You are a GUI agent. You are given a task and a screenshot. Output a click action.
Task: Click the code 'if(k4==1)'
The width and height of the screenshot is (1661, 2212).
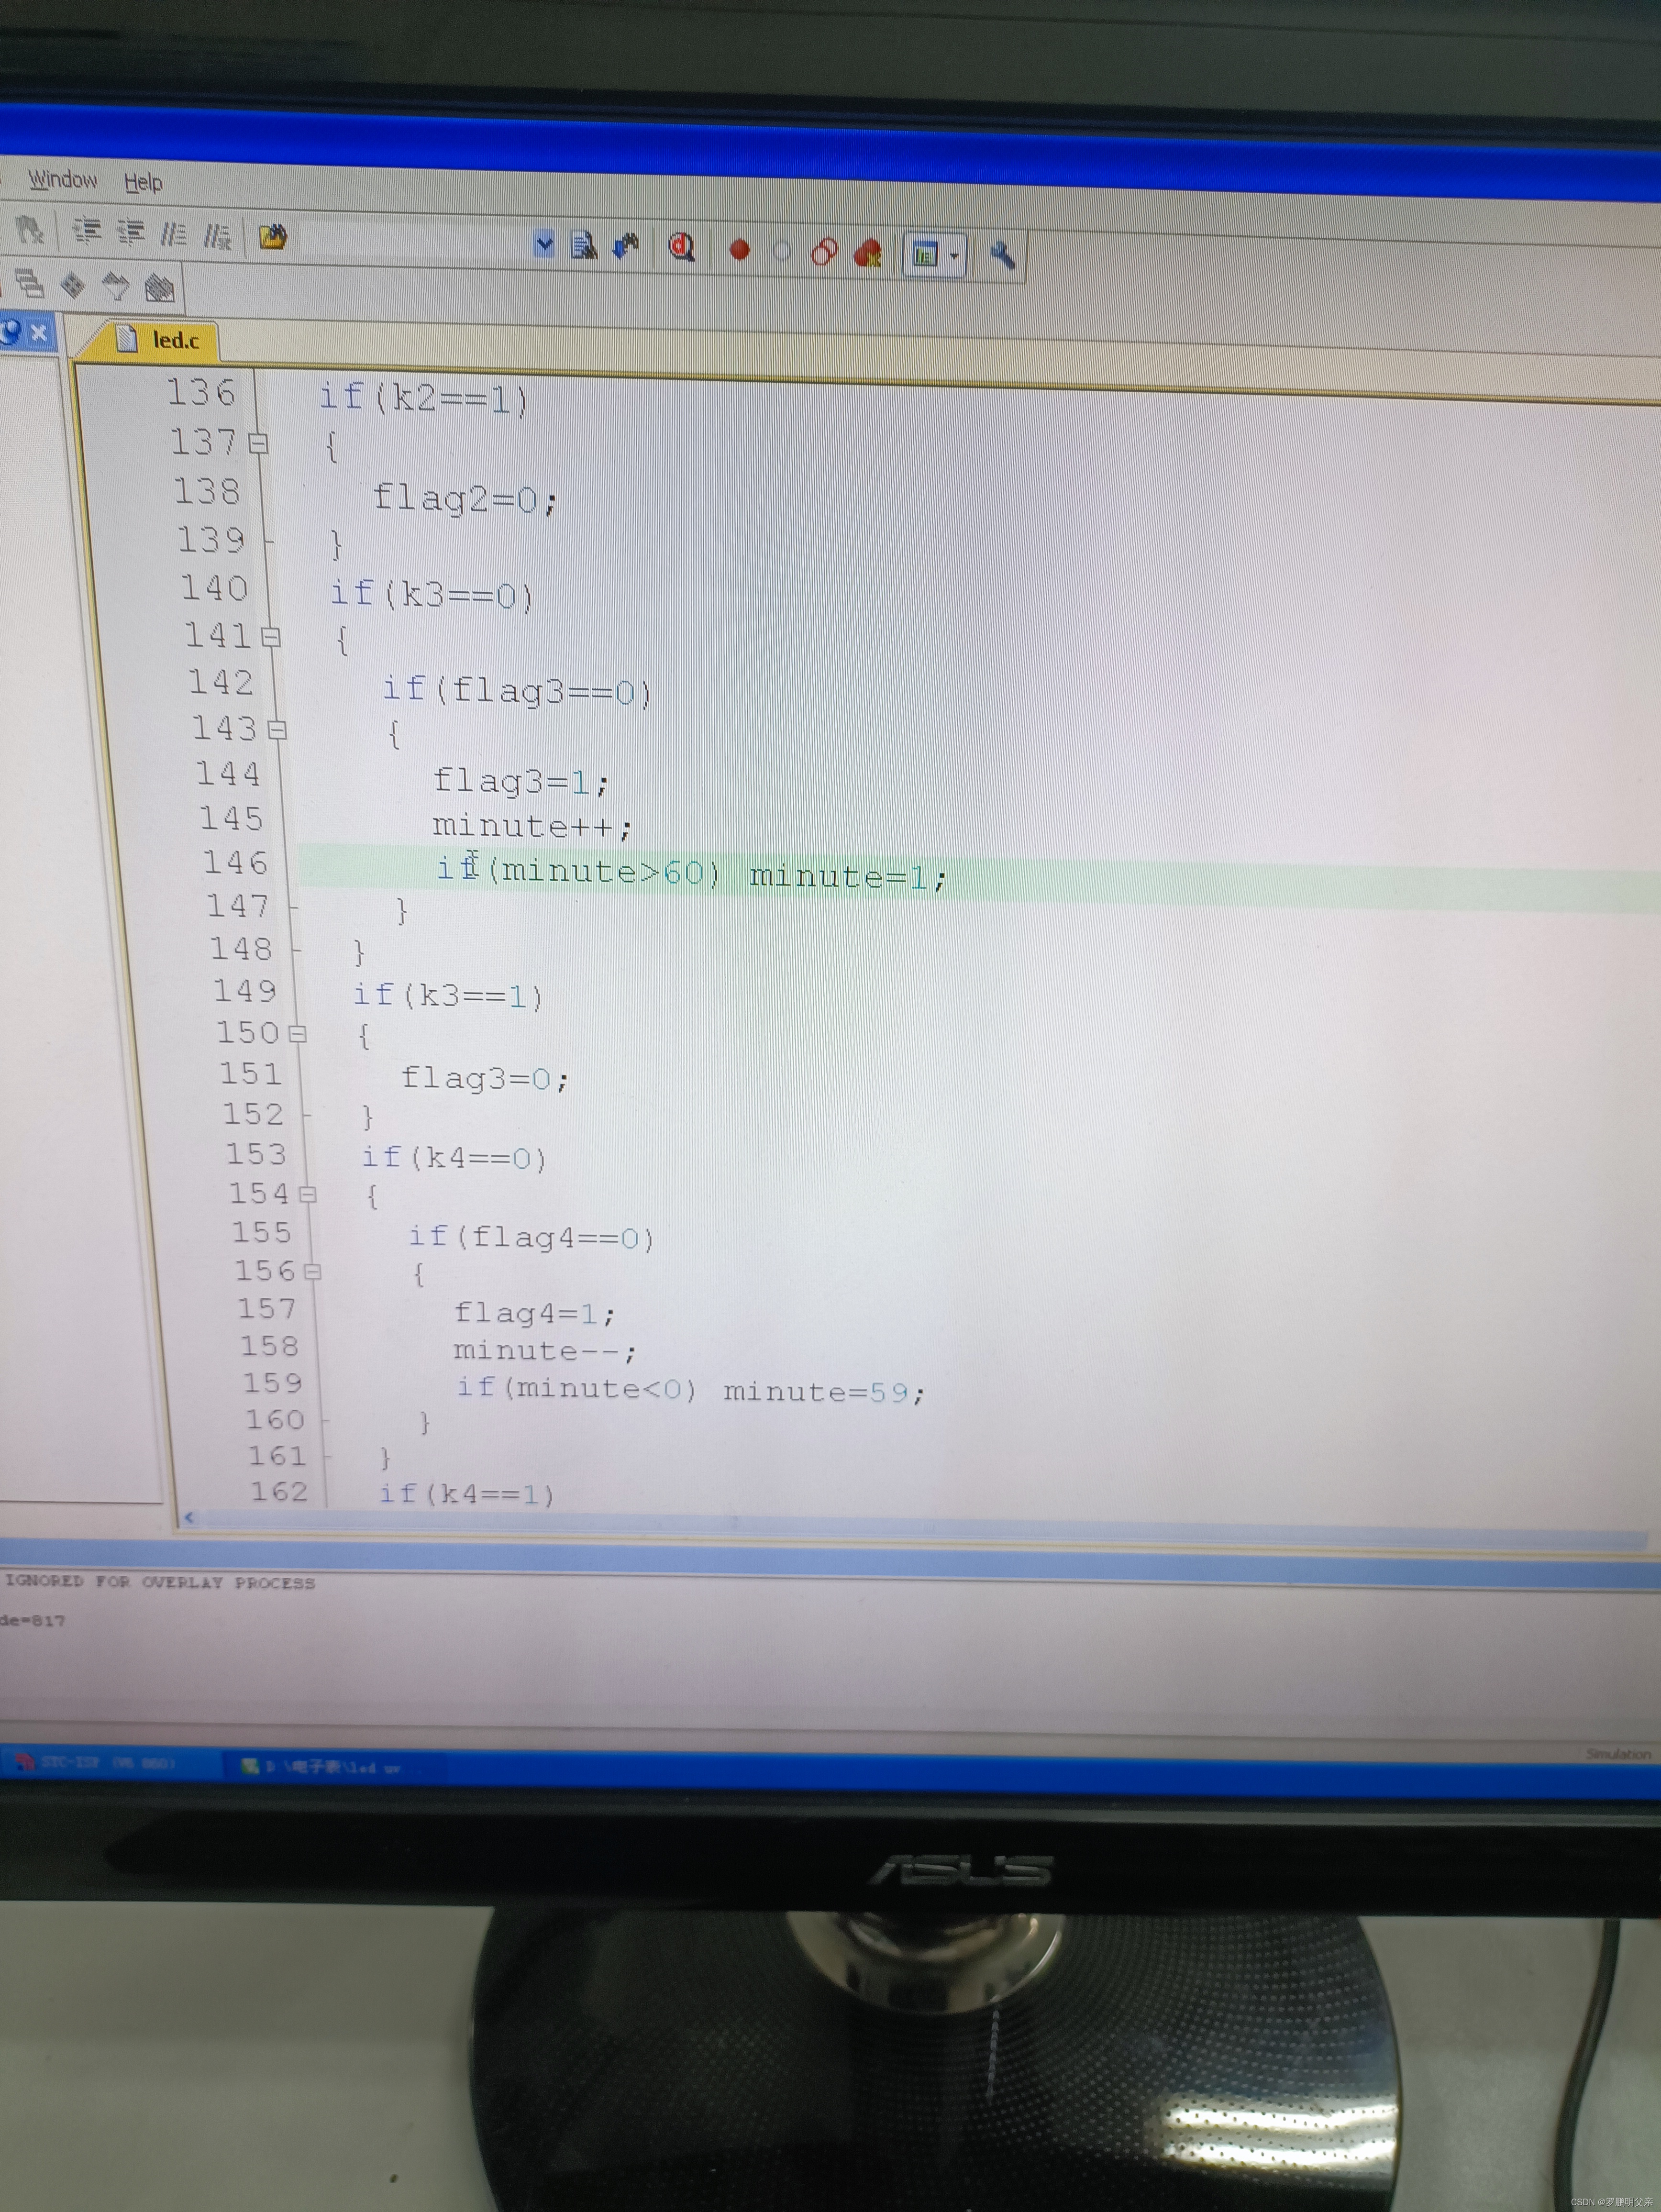467,1494
